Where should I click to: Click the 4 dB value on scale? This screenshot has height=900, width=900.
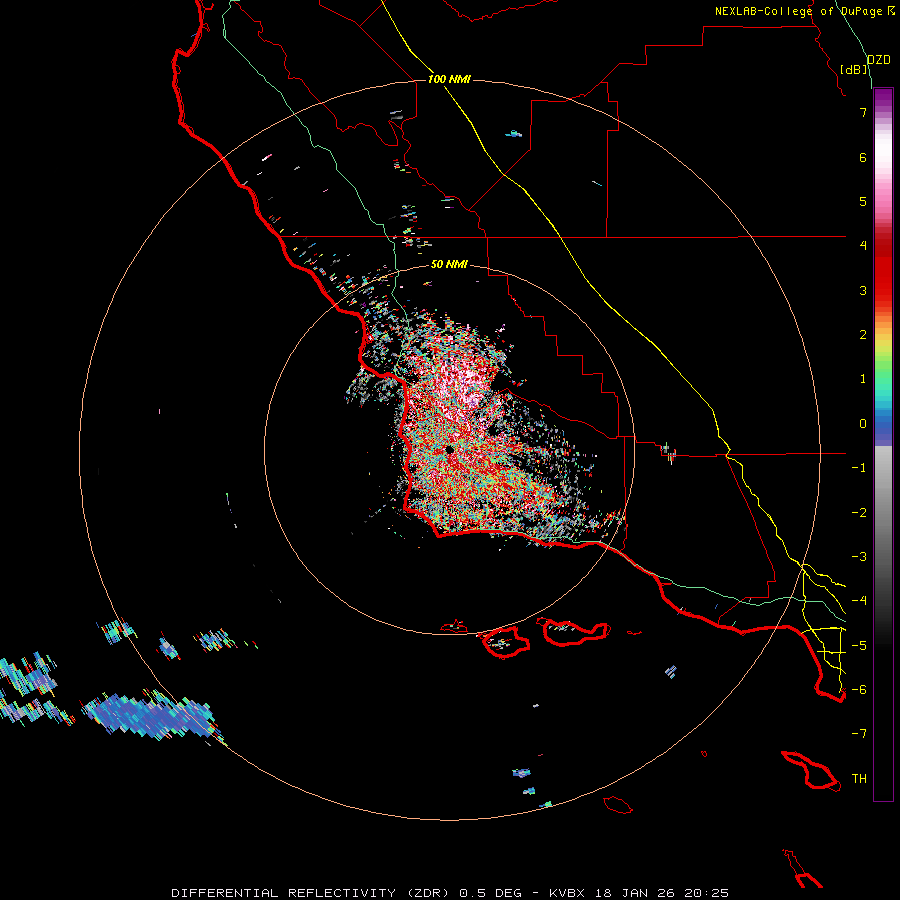tap(863, 246)
